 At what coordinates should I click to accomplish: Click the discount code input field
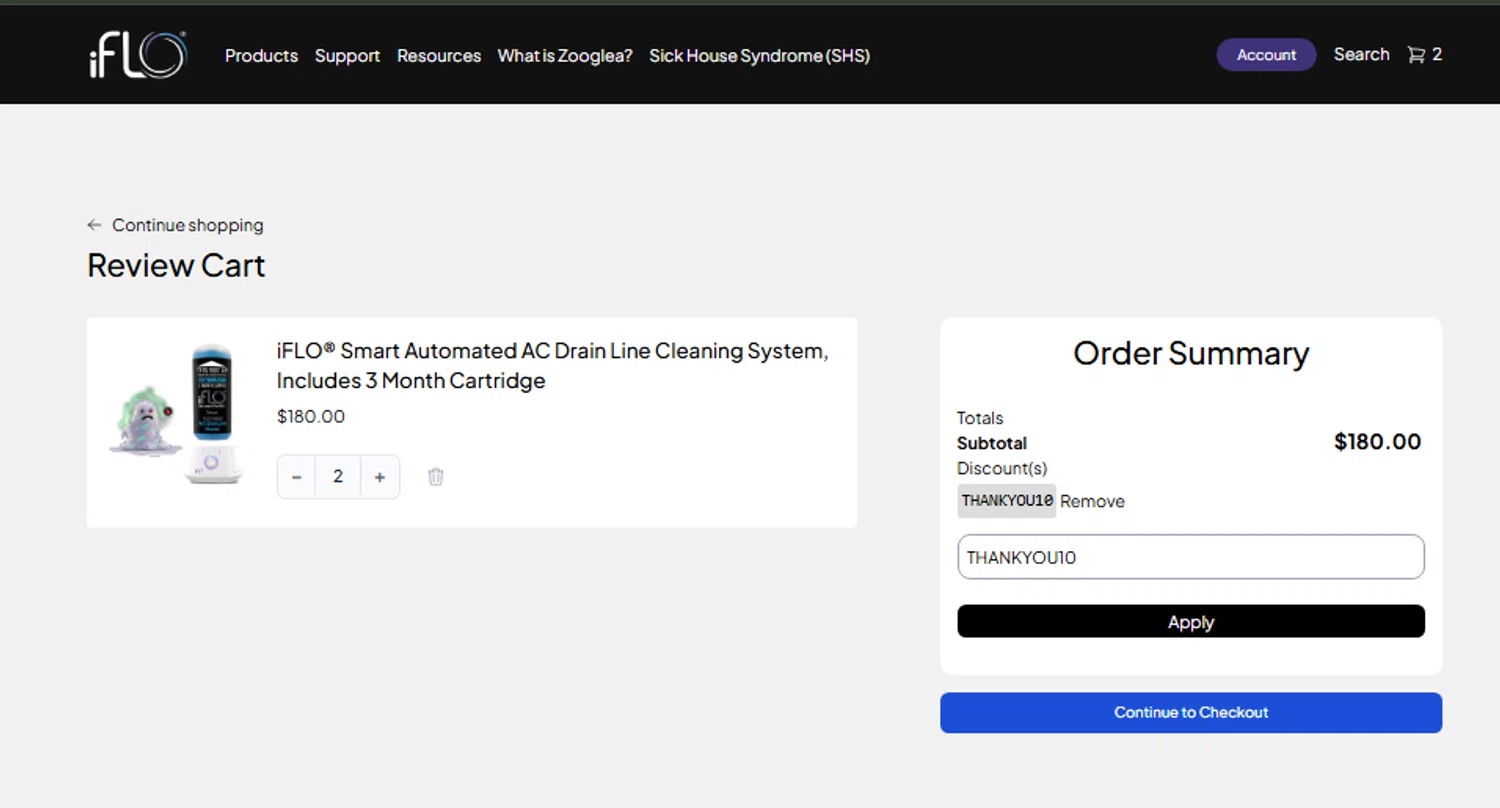(x=1191, y=557)
